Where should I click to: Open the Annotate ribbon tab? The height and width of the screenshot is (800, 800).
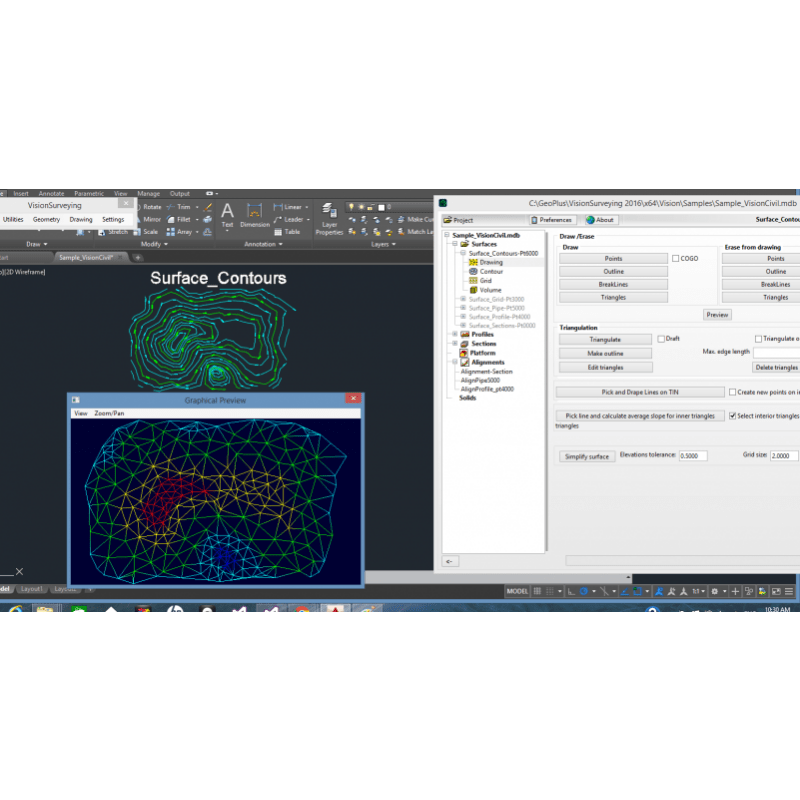[x=52, y=193]
